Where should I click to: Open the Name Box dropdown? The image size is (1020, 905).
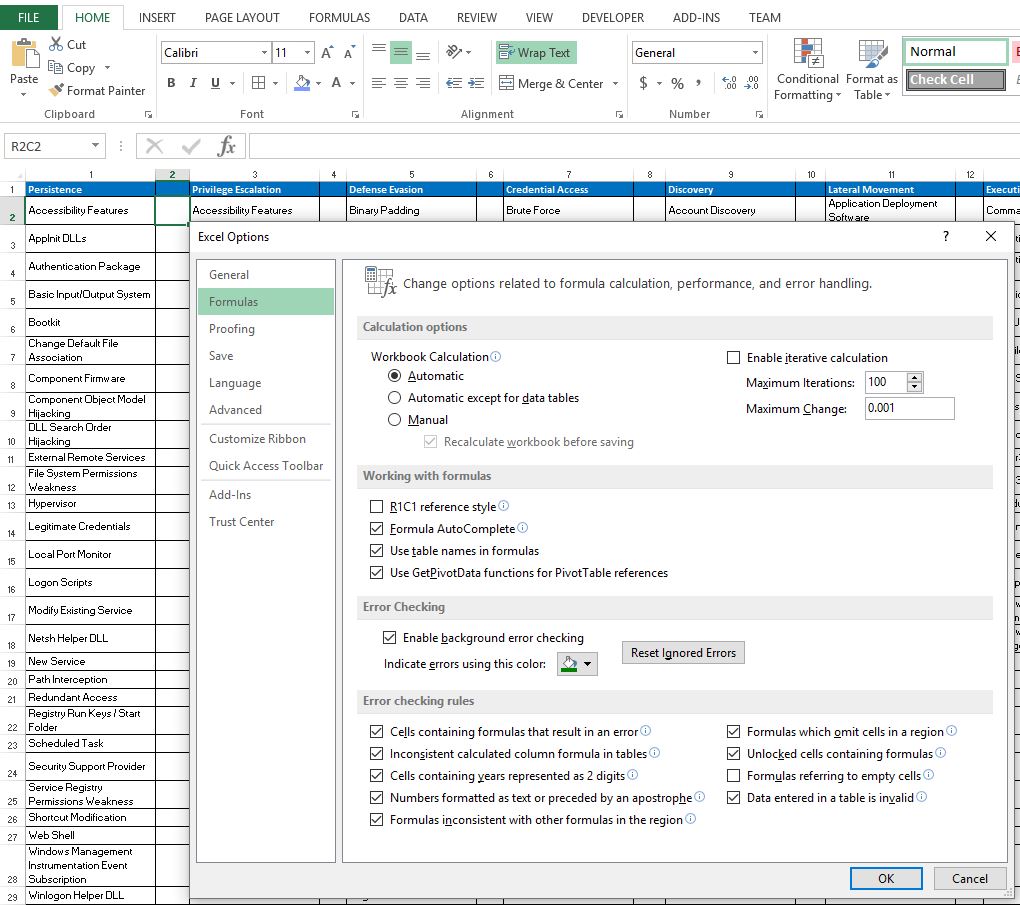coord(95,146)
